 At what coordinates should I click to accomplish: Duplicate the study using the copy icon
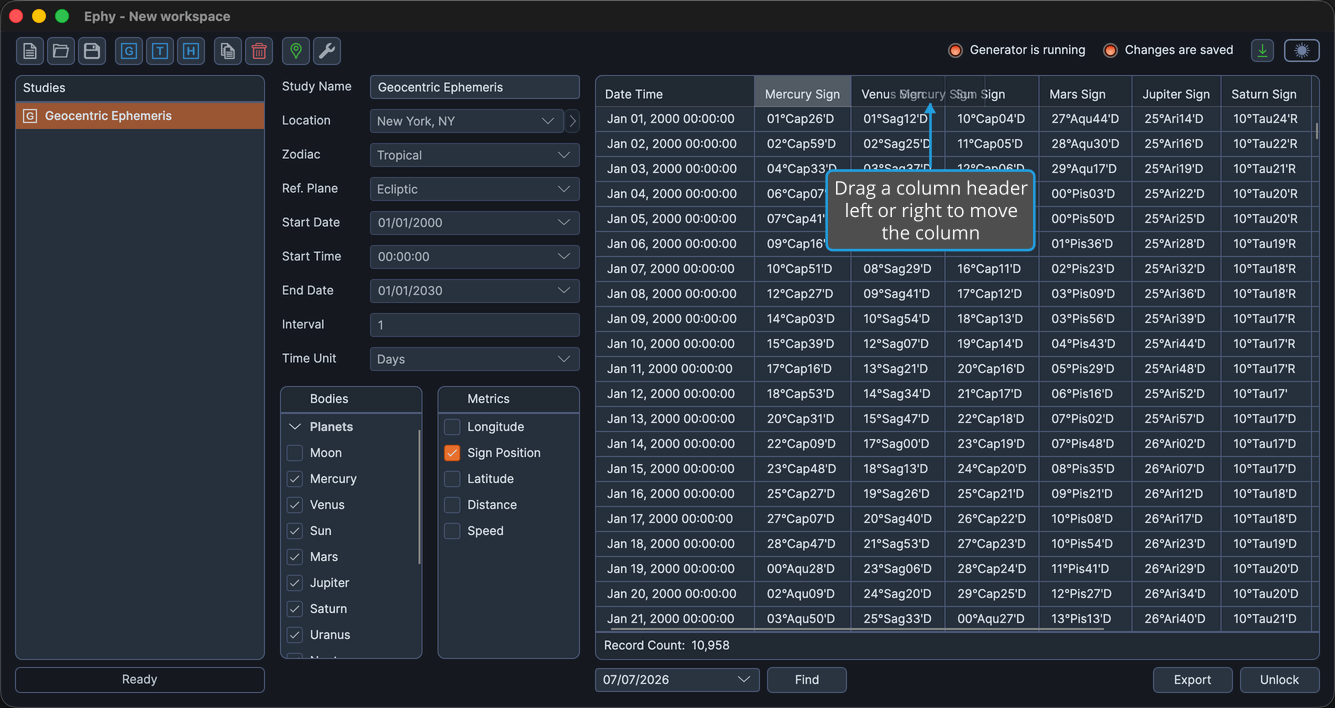(228, 51)
